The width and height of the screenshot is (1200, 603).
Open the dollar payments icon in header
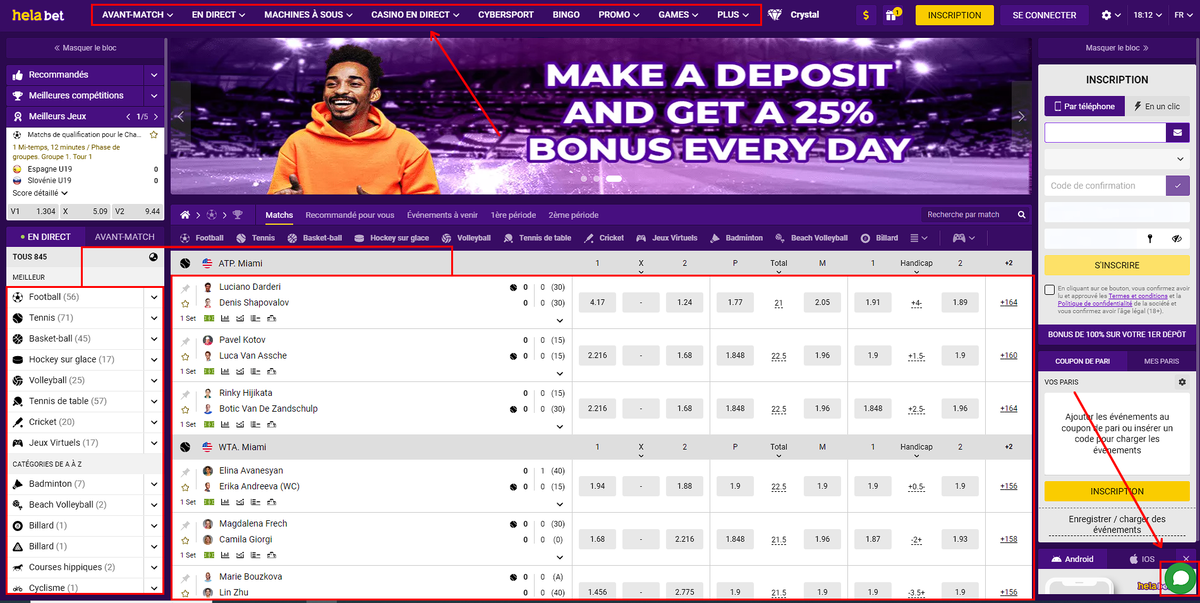coord(866,15)
